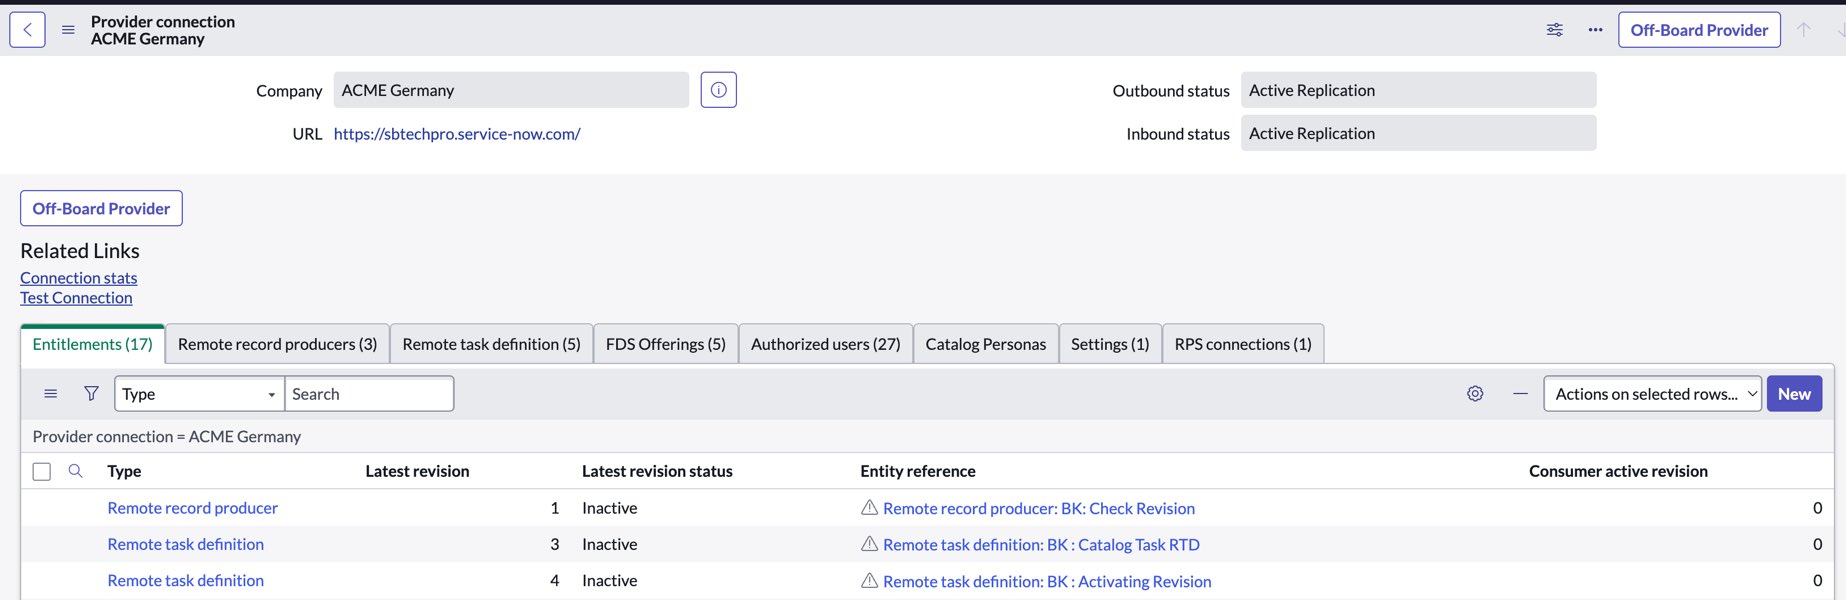Image resolution: width=1846 pixels, height=600 pixels.
Task: Open the Remote record producers (3) tab
Action: (x=277, y=344)
